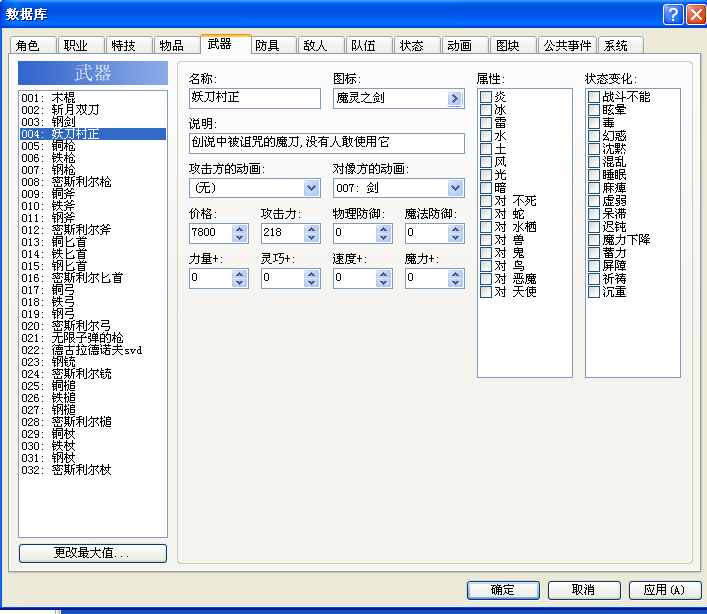
Task: Check the 对 不死 attribute
Action: pyautogui.click(x=486, y=201)
